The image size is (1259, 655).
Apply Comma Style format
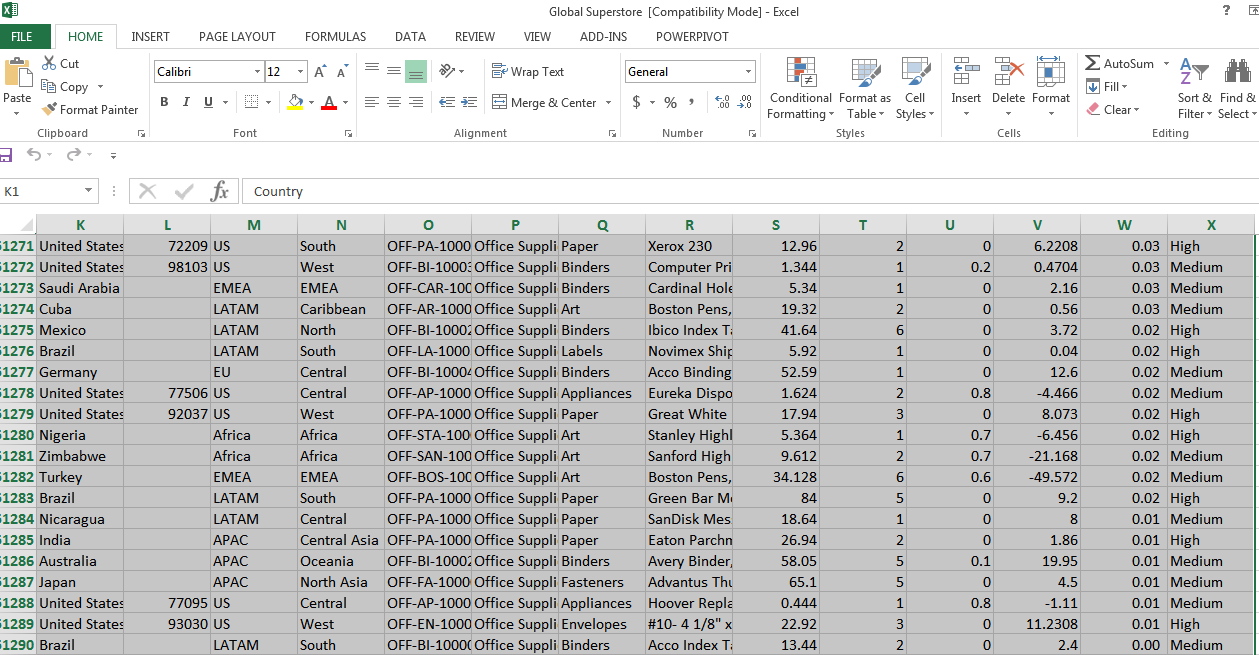[692, 102]
